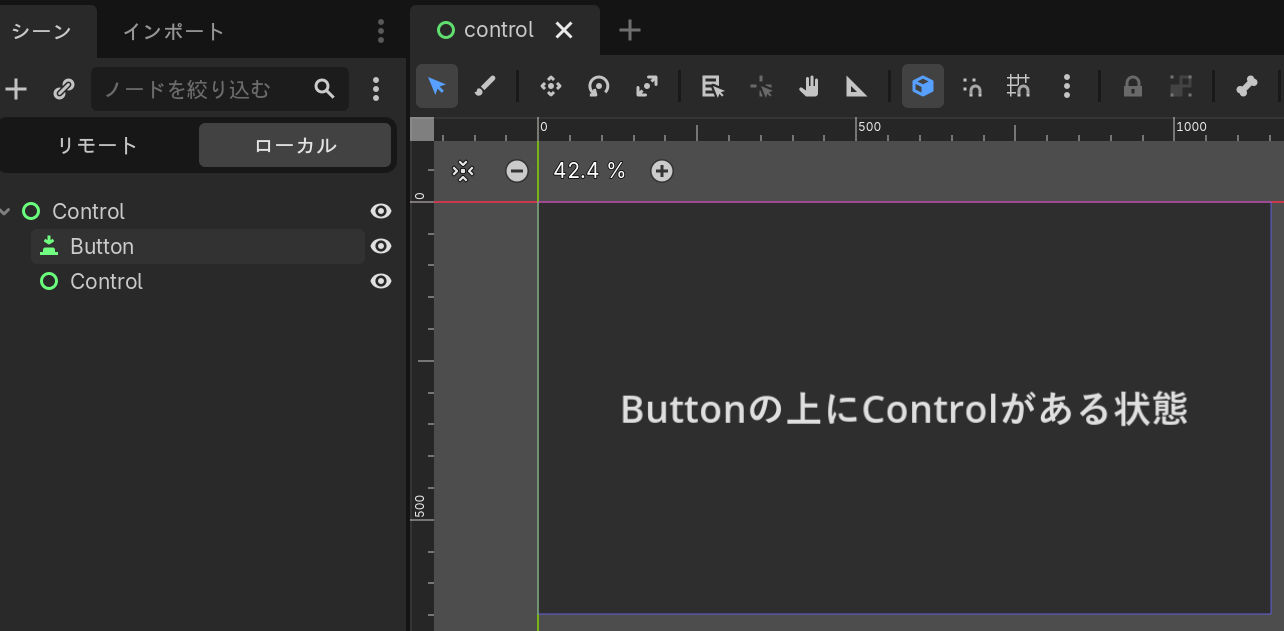Click the instantiate child scene link icon
1284x631 pixels.
pyautogui.click(x=64, y=89)
